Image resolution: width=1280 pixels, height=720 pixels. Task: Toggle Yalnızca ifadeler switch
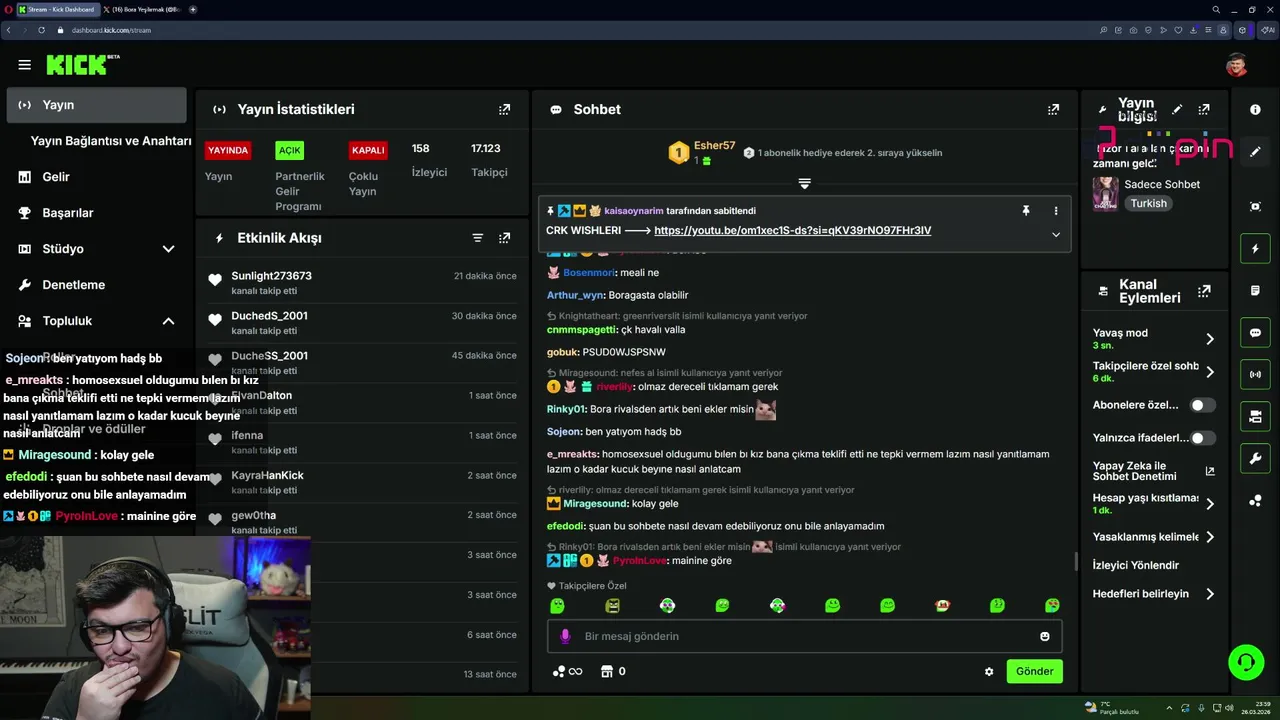pyautogui.click(x=1202, y=438)
